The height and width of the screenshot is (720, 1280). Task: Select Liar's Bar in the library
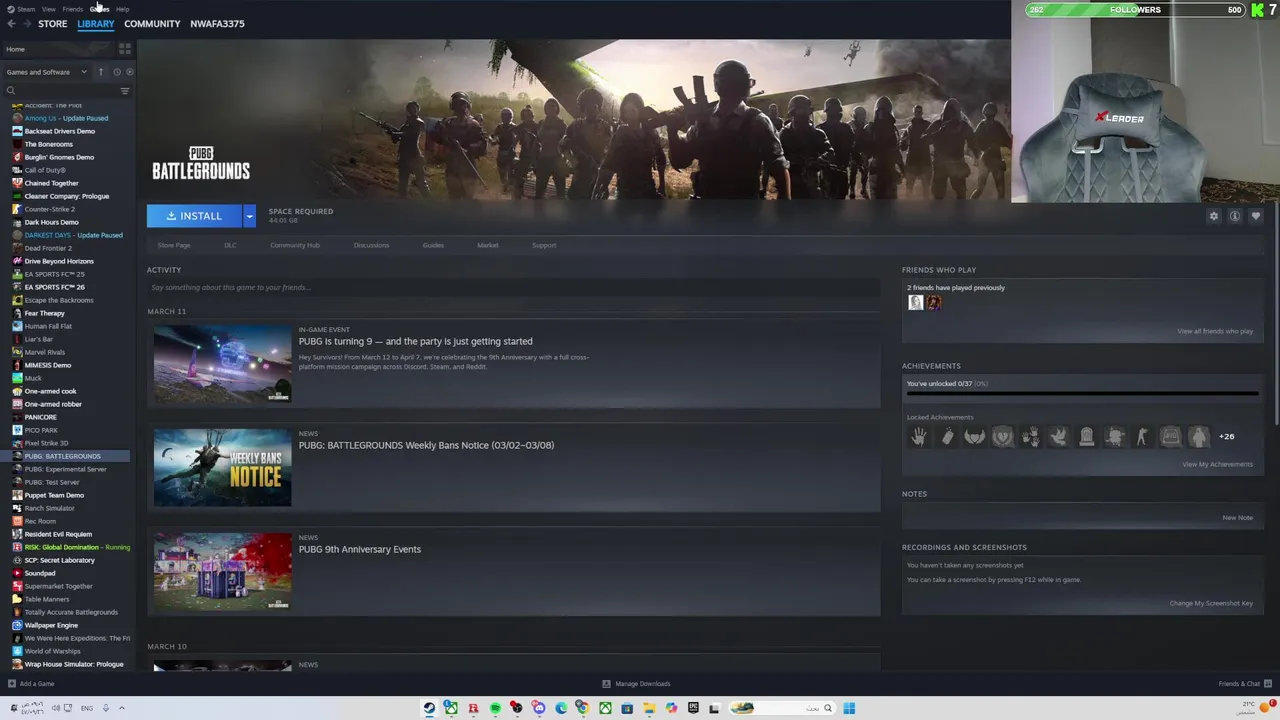pos(39,339)
